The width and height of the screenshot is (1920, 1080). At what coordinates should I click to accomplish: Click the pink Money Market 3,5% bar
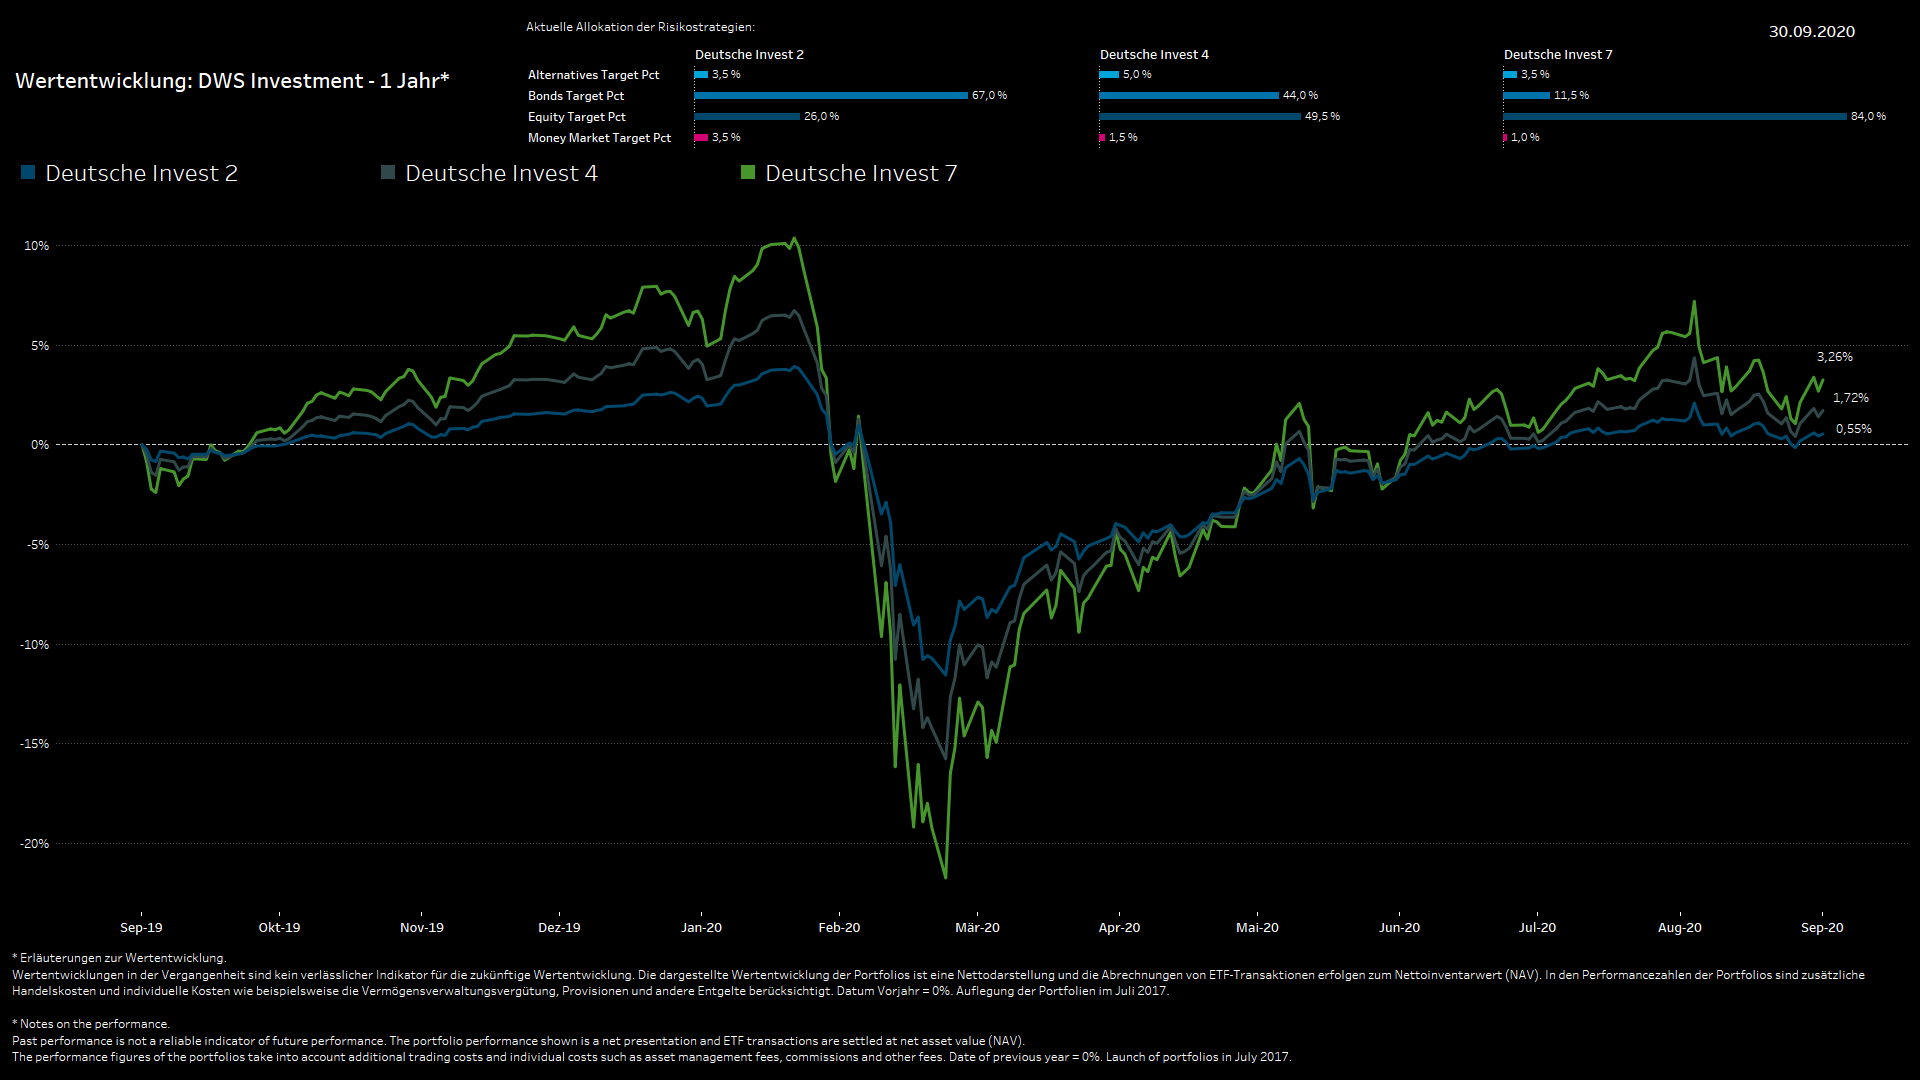coord(701,138)
